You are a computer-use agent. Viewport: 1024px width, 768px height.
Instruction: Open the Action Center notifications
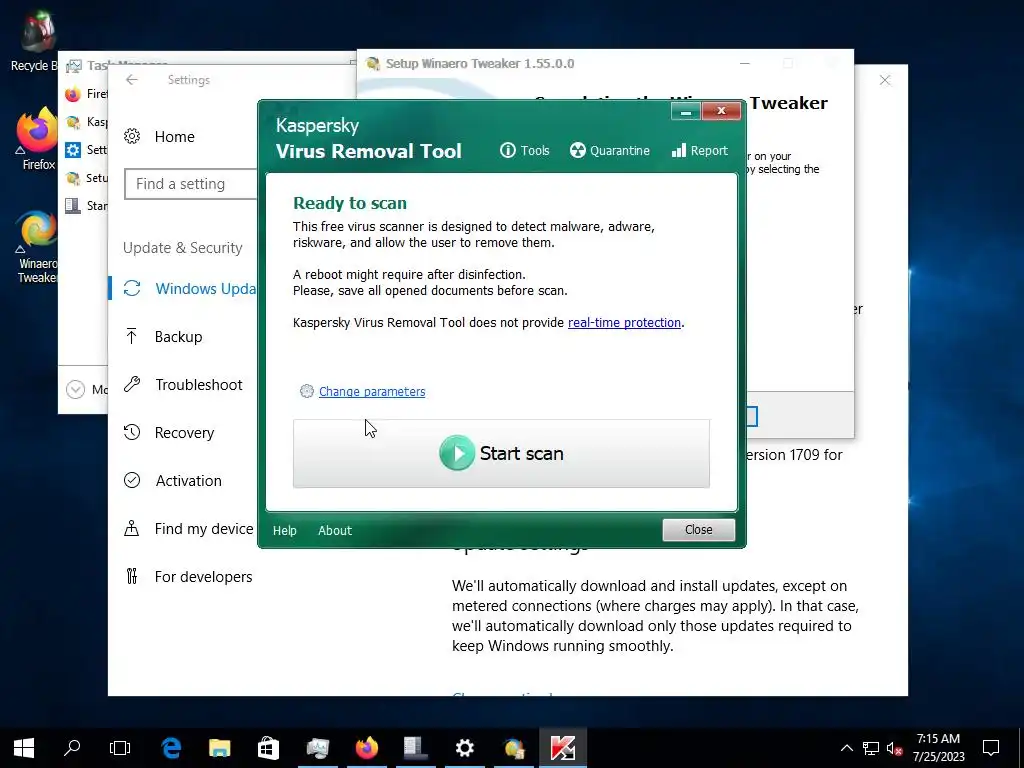pyautogui.click(x=991, y=748)
